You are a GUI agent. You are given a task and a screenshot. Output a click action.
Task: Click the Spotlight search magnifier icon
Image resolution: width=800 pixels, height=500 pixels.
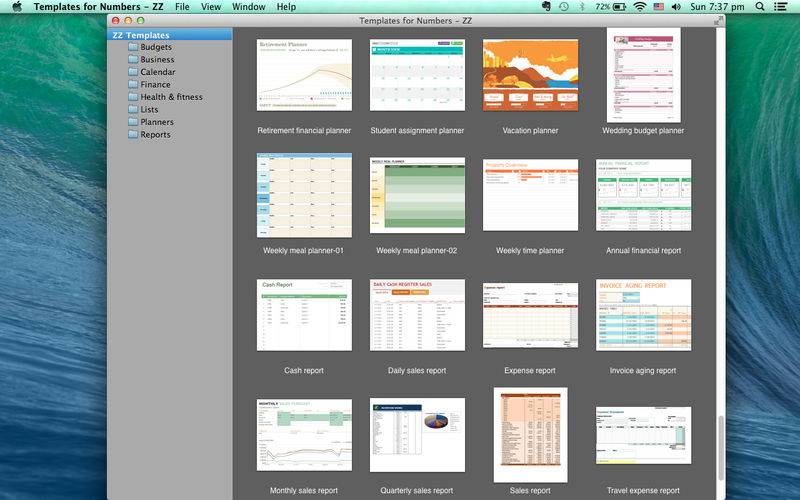click(x=760, y=7)
